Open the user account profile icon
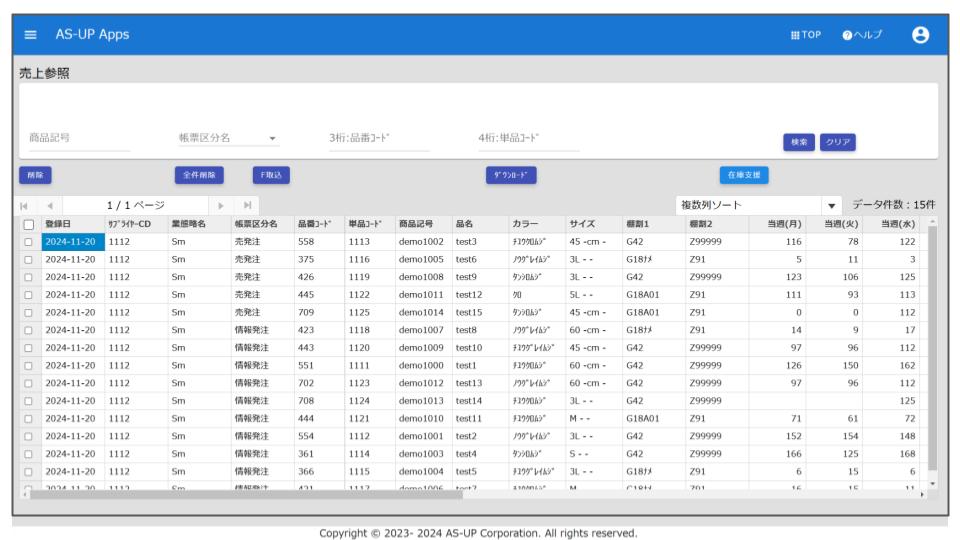 [920, 35]
